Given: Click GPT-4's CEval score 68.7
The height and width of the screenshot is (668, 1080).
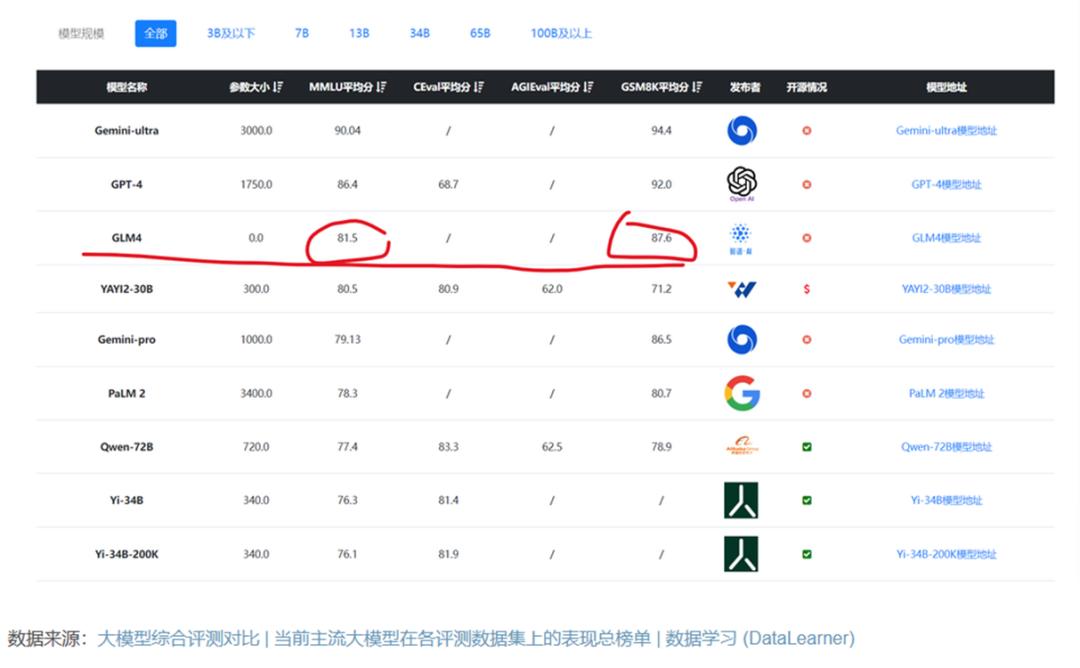Looking at the screenshot, I should click(448, 184).
